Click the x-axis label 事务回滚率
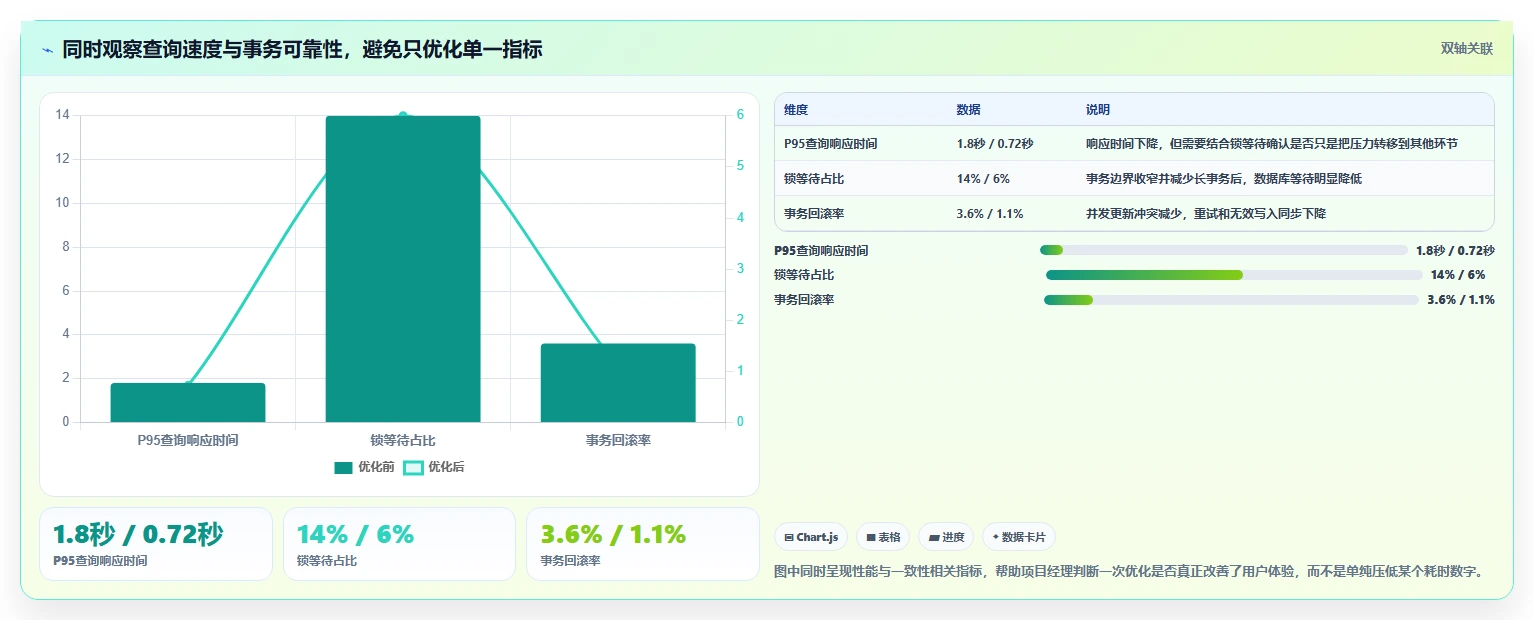The image size is (1534, 620). 618,440
